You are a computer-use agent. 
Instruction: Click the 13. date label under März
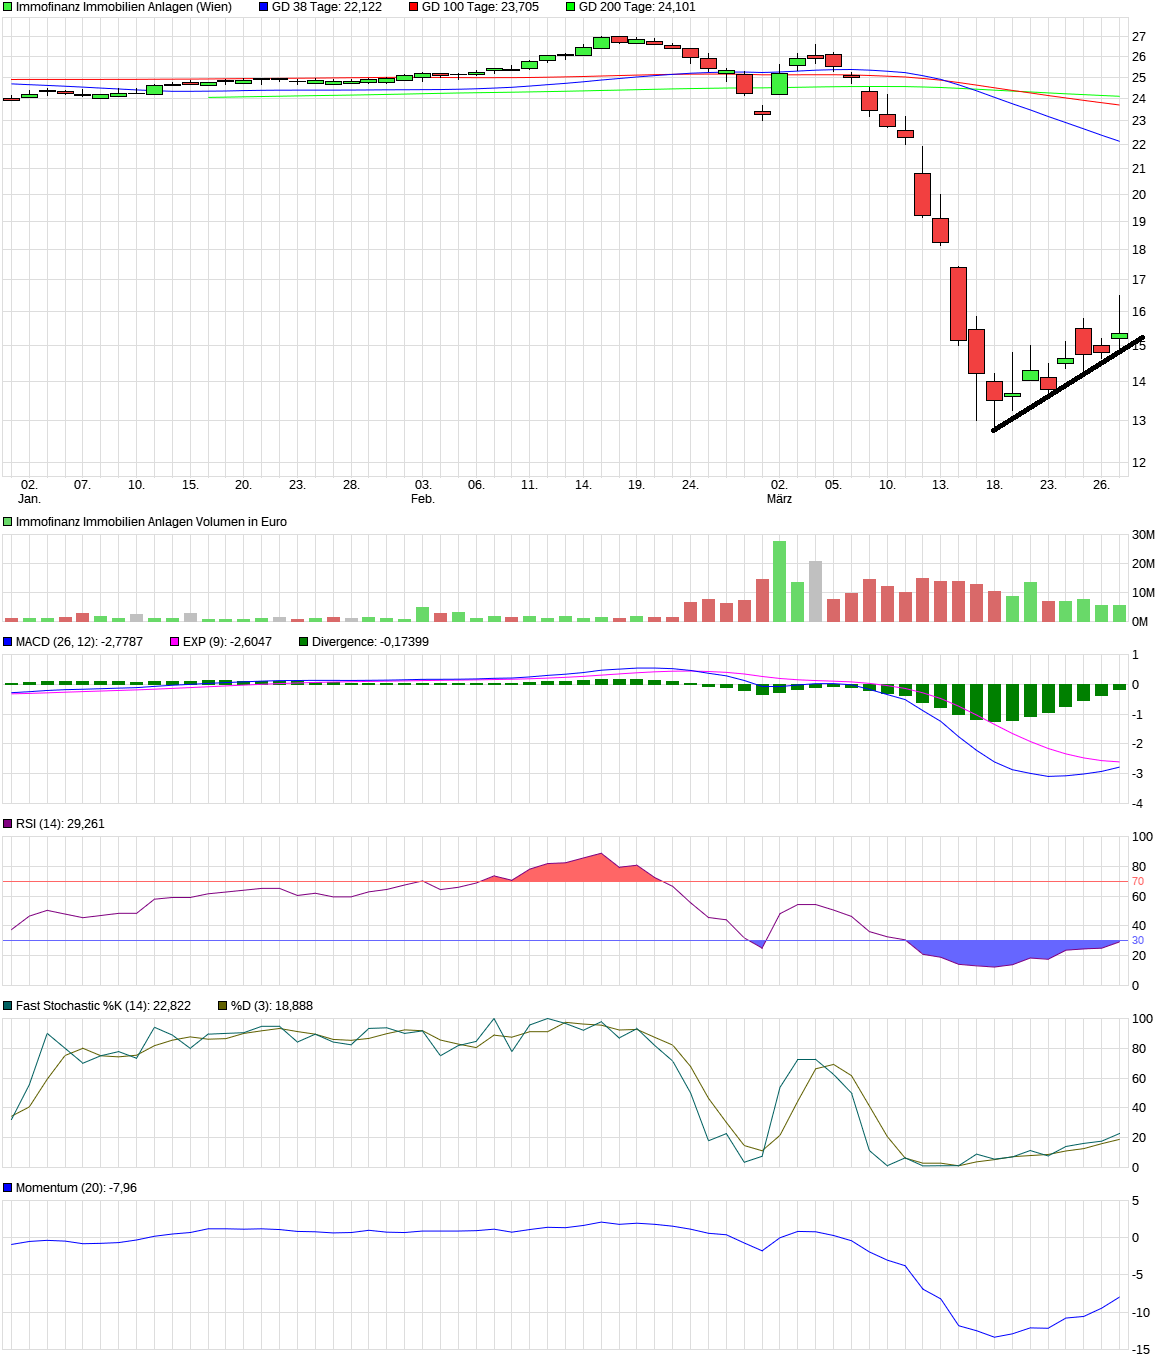(940, 485)
